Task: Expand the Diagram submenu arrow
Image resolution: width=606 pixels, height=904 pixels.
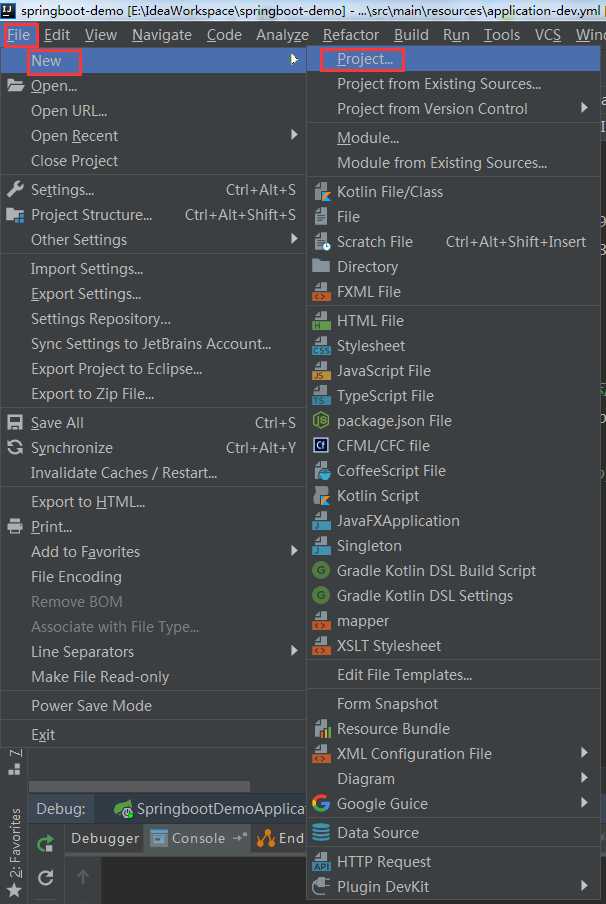Action: click(584, 778)
